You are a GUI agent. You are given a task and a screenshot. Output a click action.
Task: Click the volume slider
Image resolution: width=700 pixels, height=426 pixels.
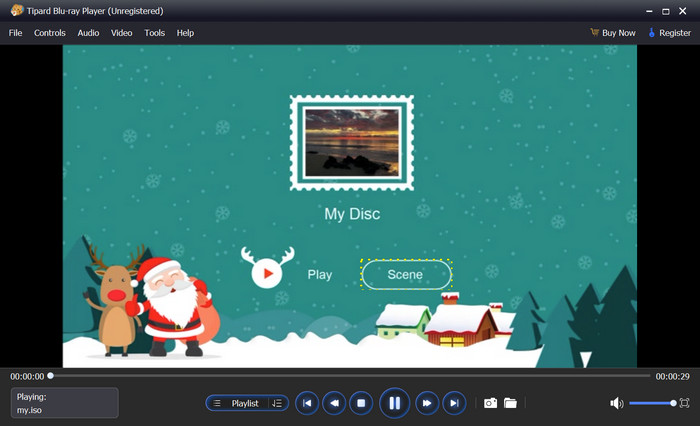click(652, 403)
